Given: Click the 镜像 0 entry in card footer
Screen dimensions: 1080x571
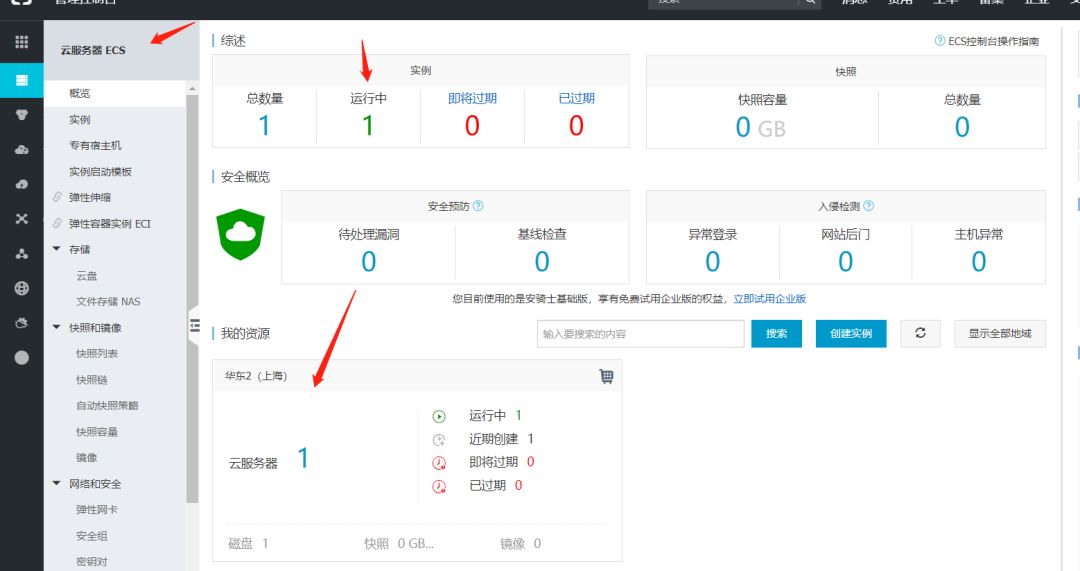Looking at the screenshot, I should (521, 543).
